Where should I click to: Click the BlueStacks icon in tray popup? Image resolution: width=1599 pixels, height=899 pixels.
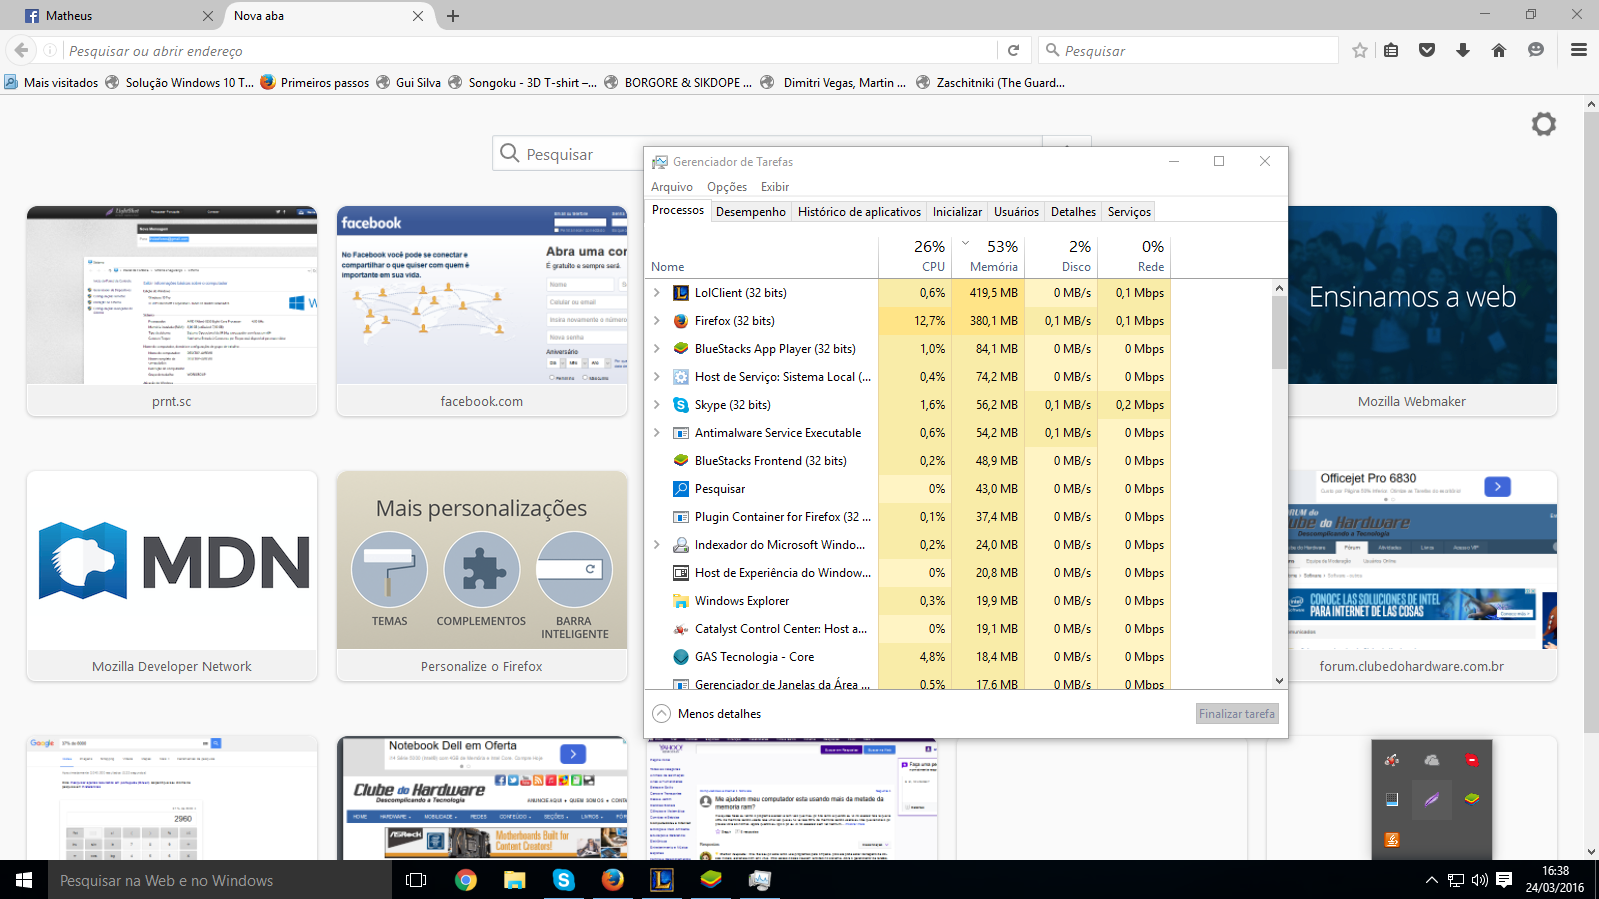coord(1472,799)
